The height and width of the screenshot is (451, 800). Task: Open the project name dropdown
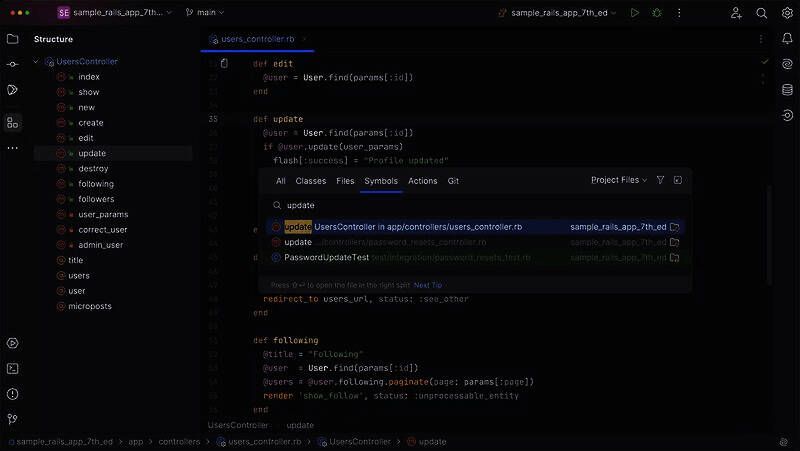(x=121, y=13)
